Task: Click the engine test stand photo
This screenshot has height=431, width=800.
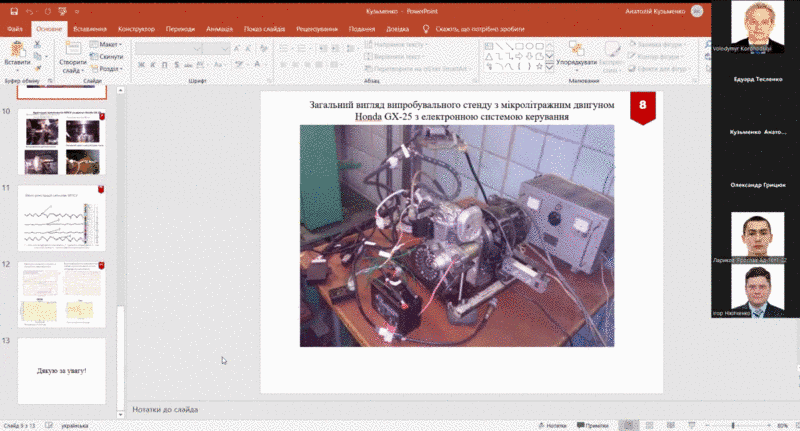Action: (x=457, y=236)
